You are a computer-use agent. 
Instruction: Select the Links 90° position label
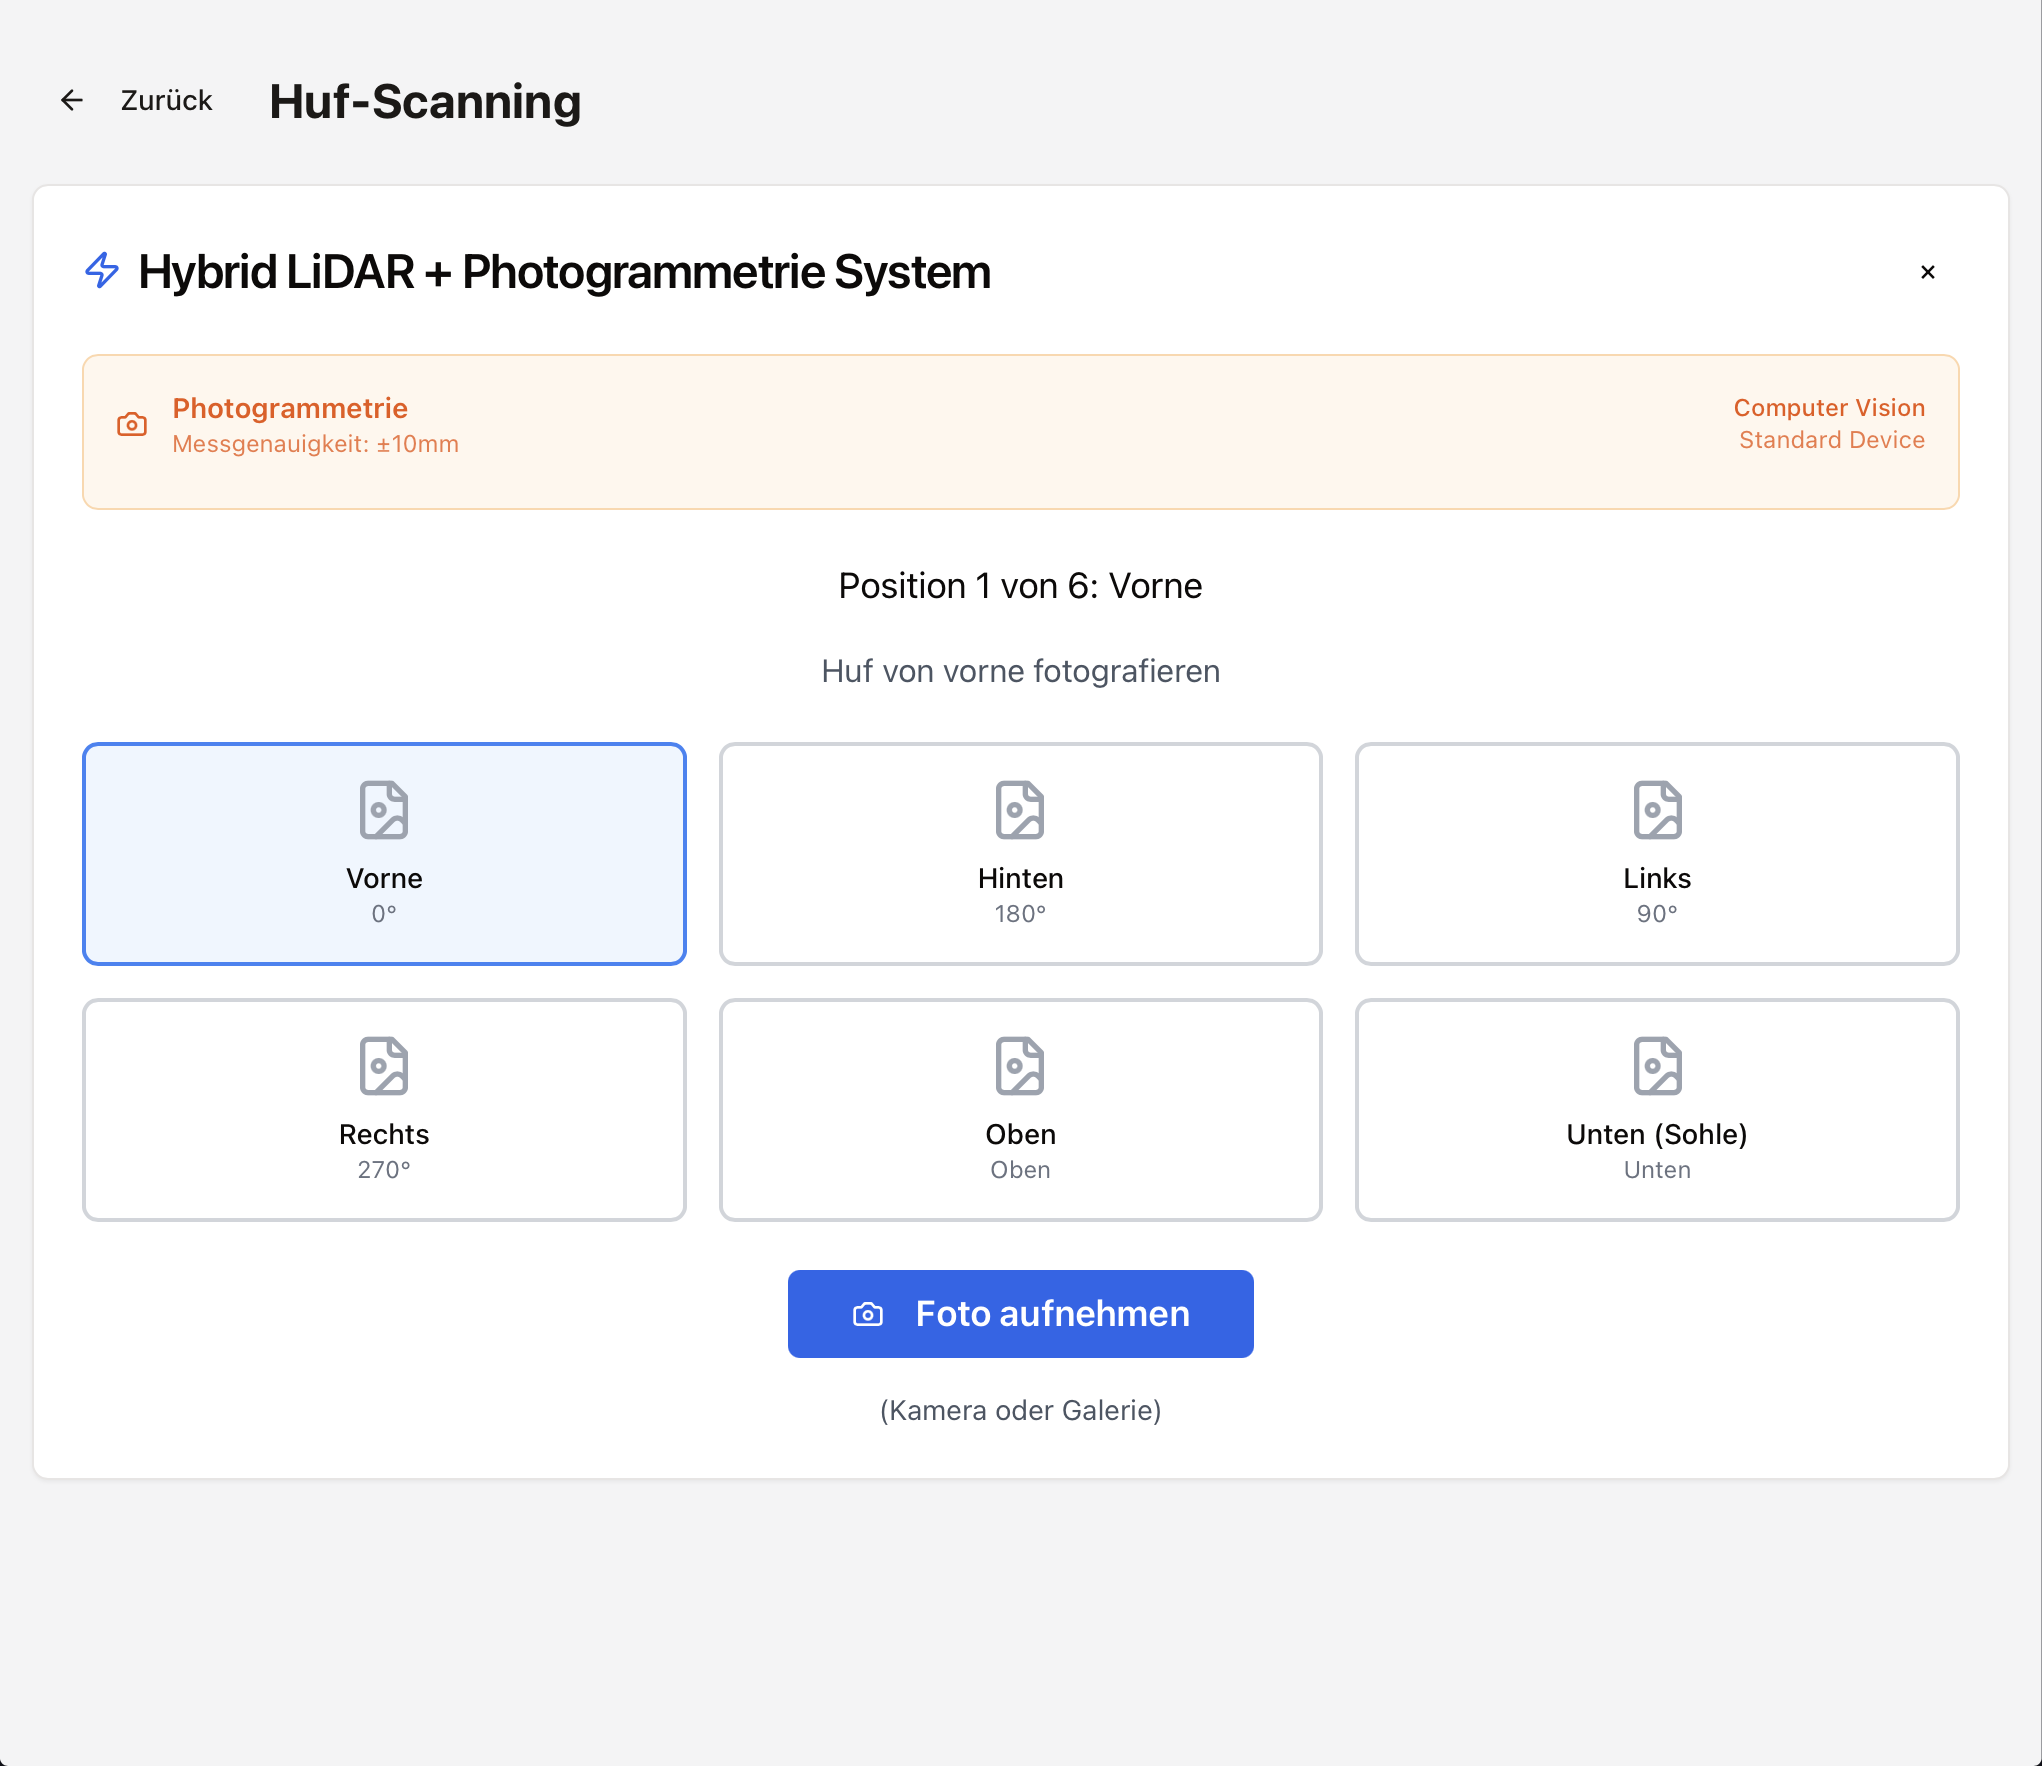(x=1657, y=879)
